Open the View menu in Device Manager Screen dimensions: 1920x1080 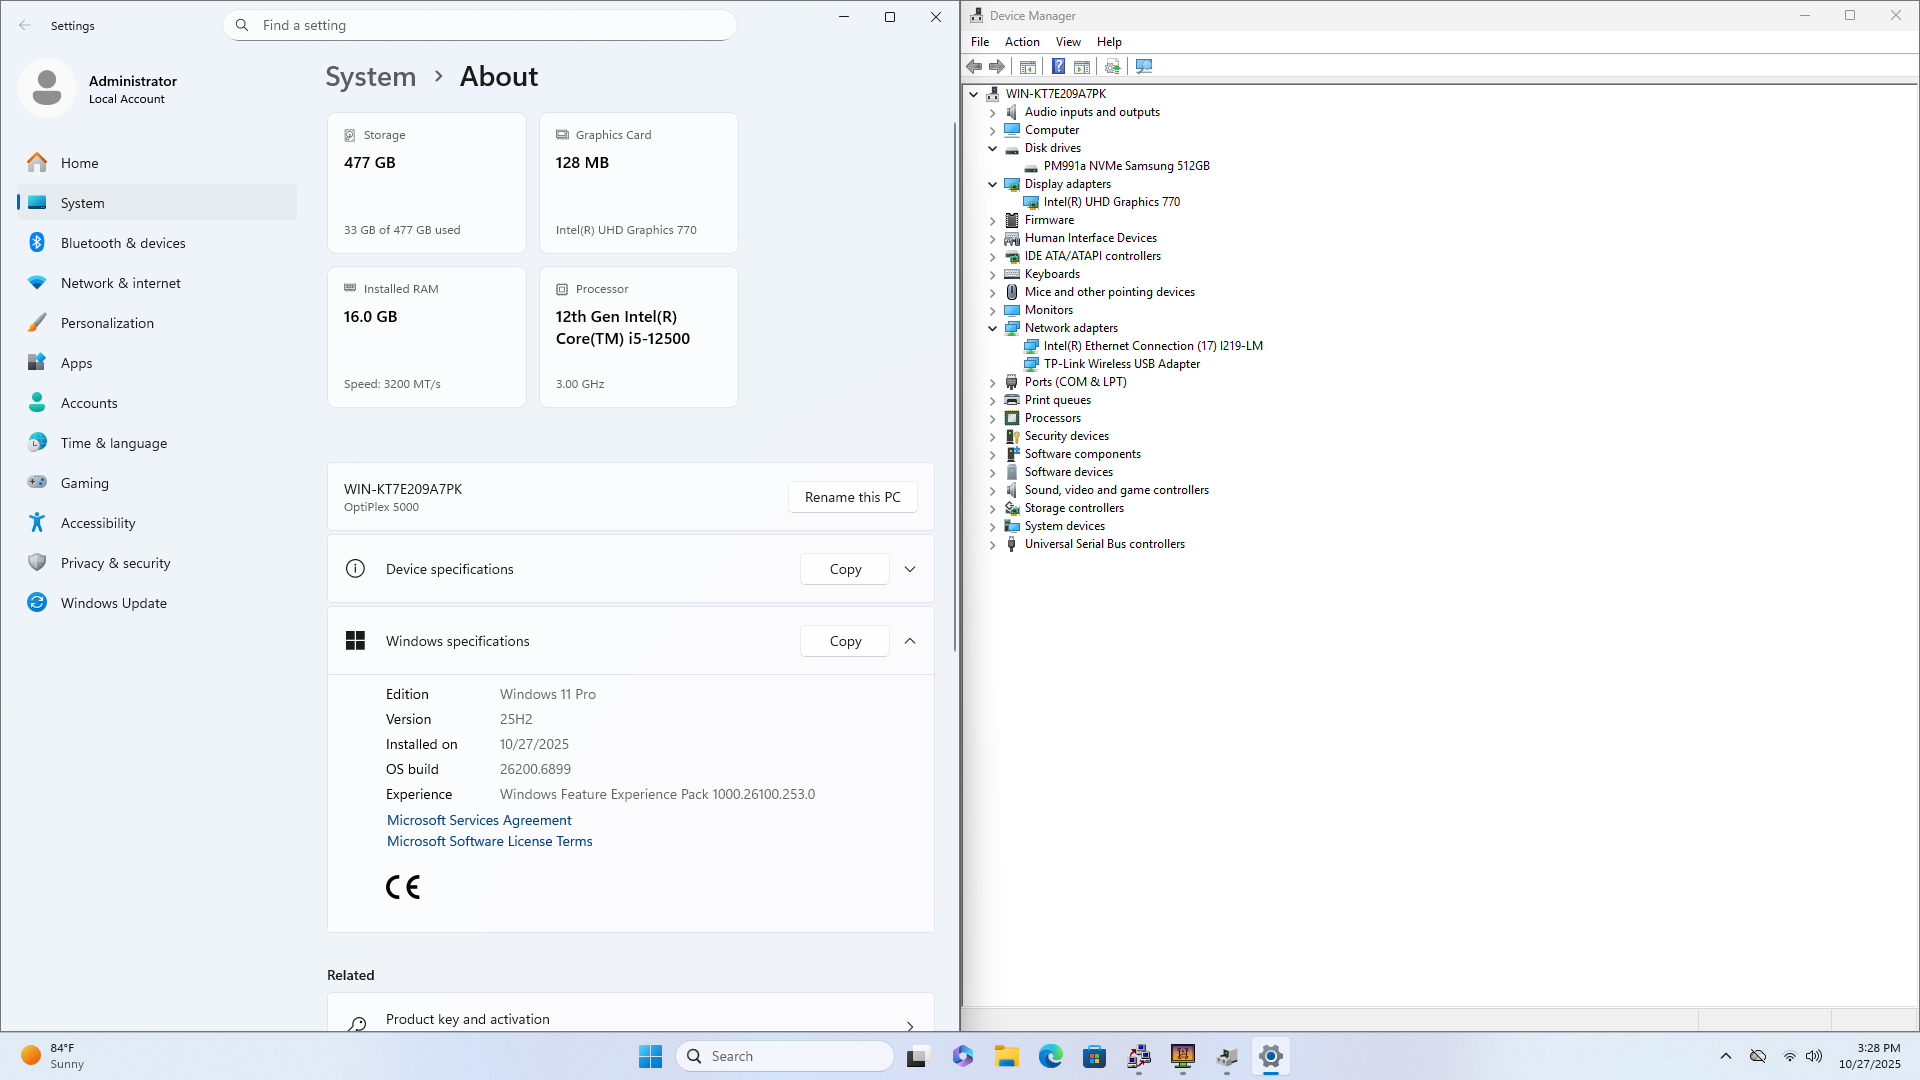click(1067, 42)
